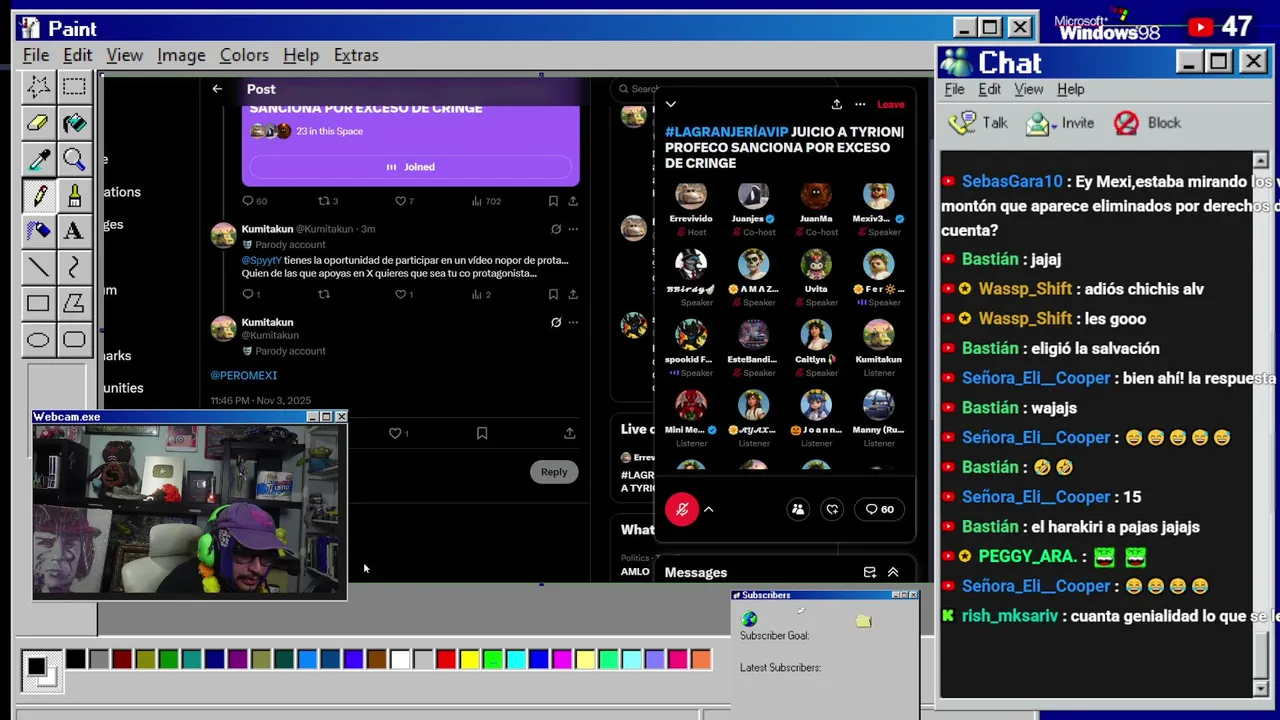
Task: Pick the Line tool in Paint
Action: coord(38,267)
